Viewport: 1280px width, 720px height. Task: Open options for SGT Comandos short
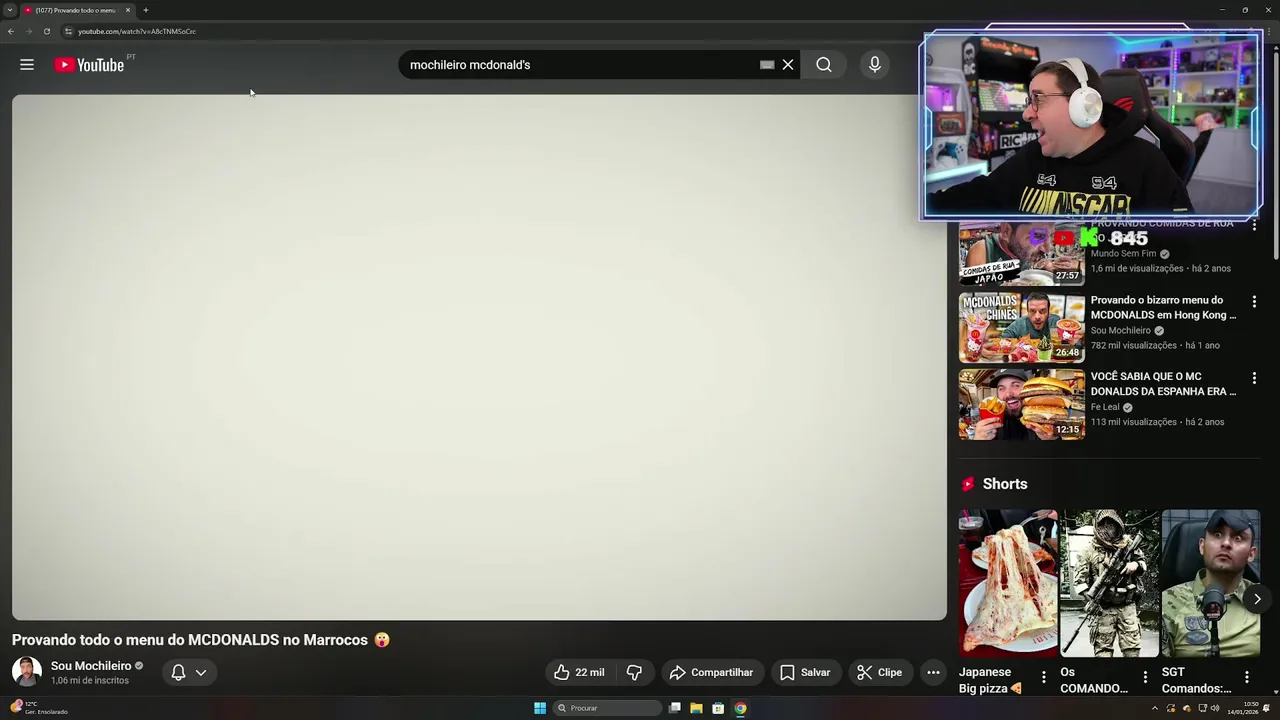(x=1247, y=677)
